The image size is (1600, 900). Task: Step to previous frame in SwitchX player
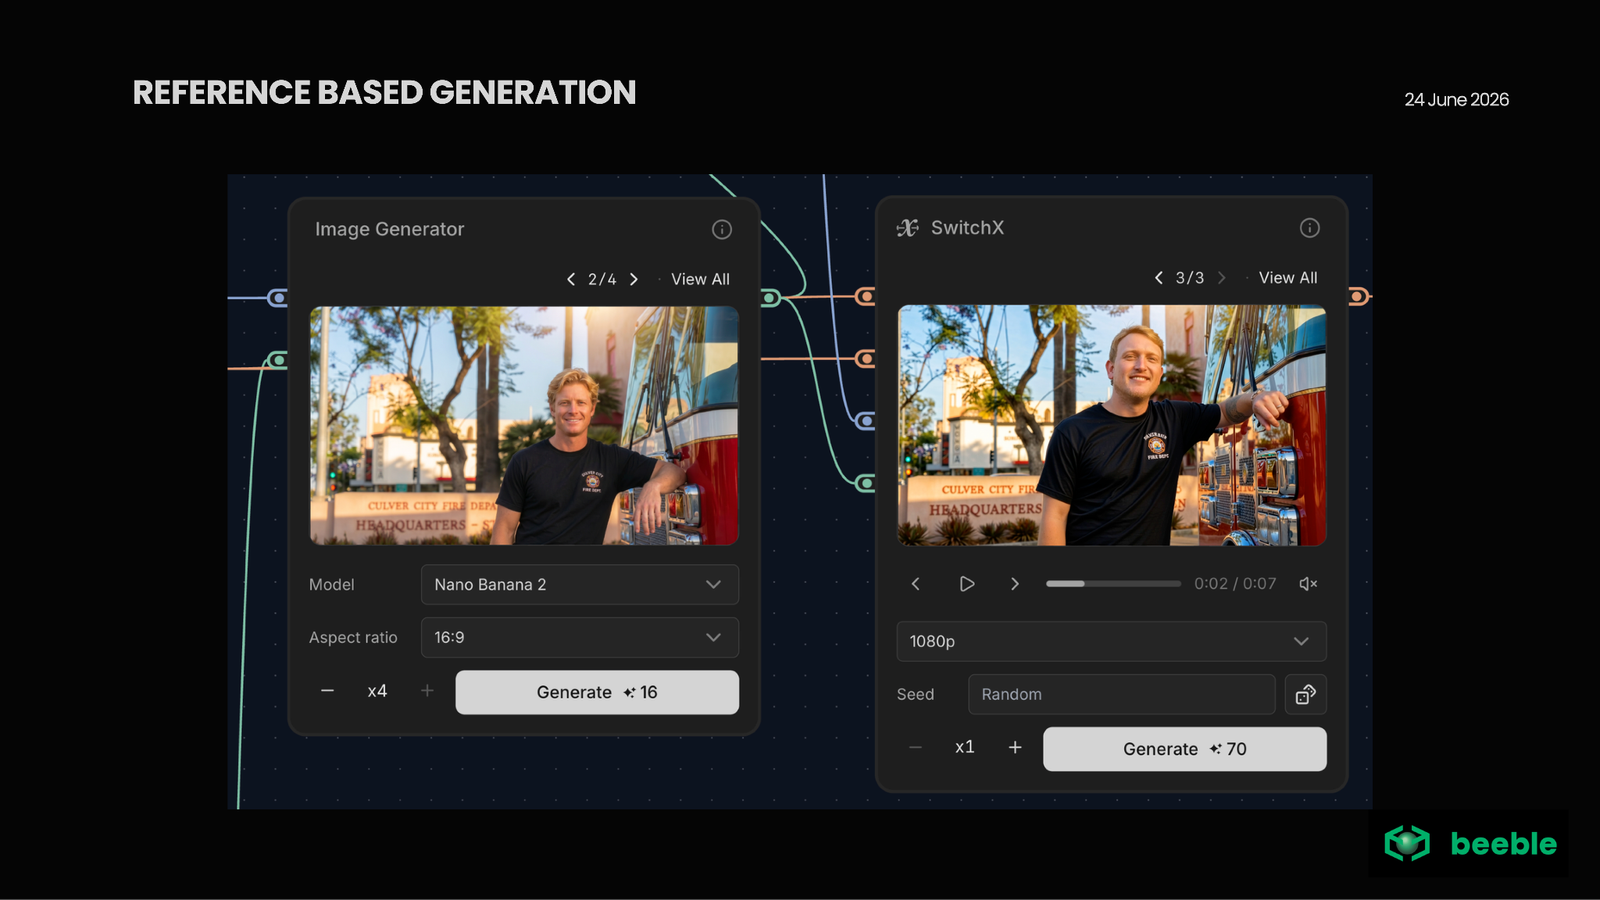[x=915, y=584]
